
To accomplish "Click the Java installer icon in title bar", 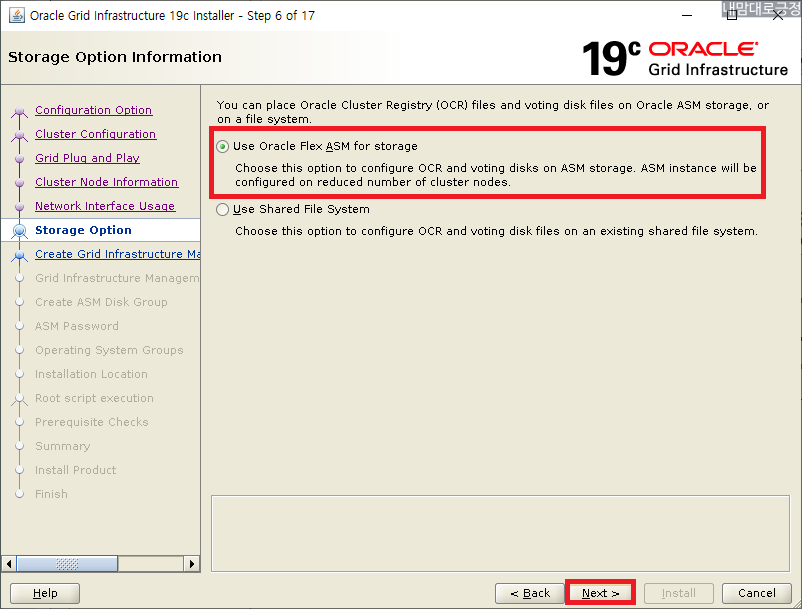I will (x=17, y=15).
